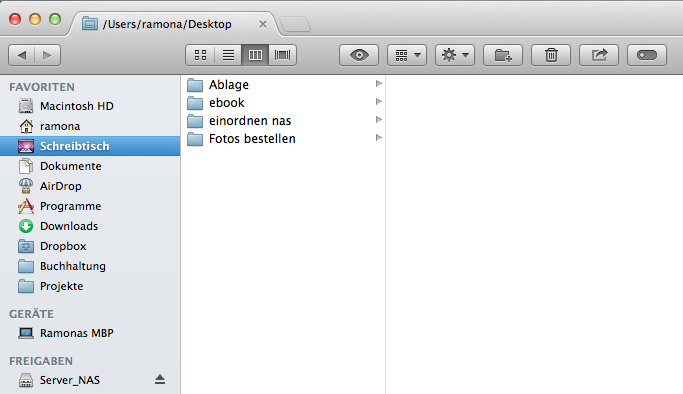
Task: Open the gear action menu
Action: (455, 55)
